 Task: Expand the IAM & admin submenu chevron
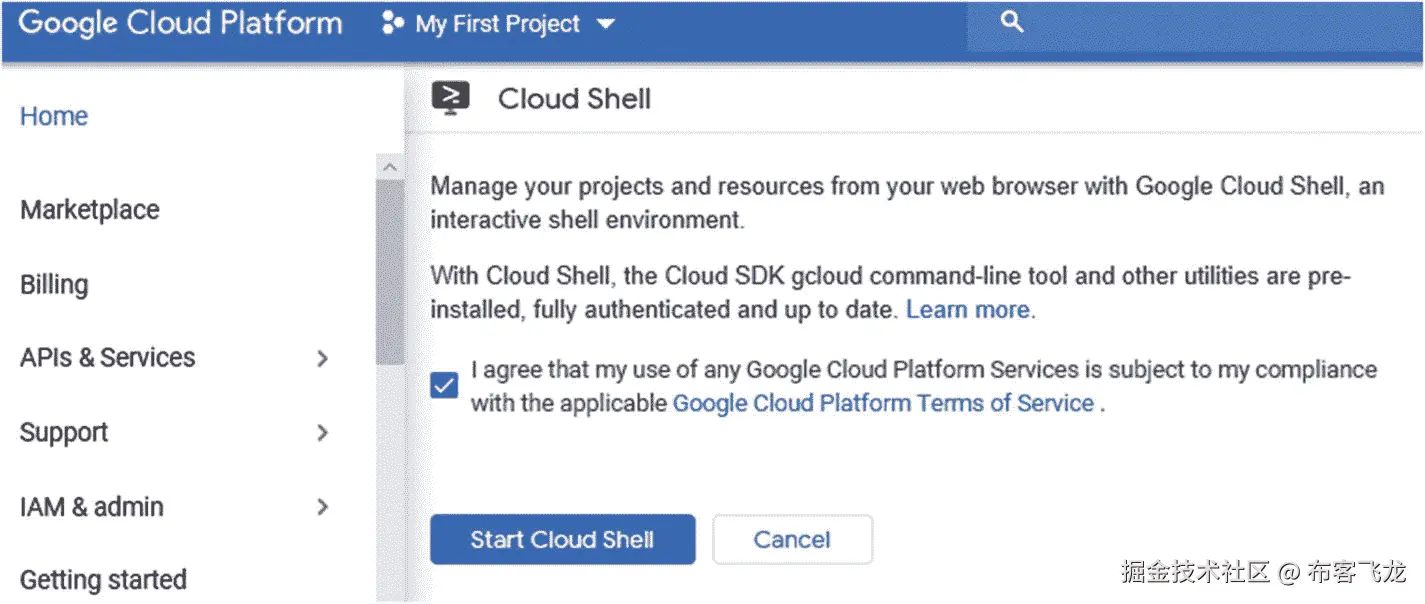pyautogui.click(x=322, y=507)
